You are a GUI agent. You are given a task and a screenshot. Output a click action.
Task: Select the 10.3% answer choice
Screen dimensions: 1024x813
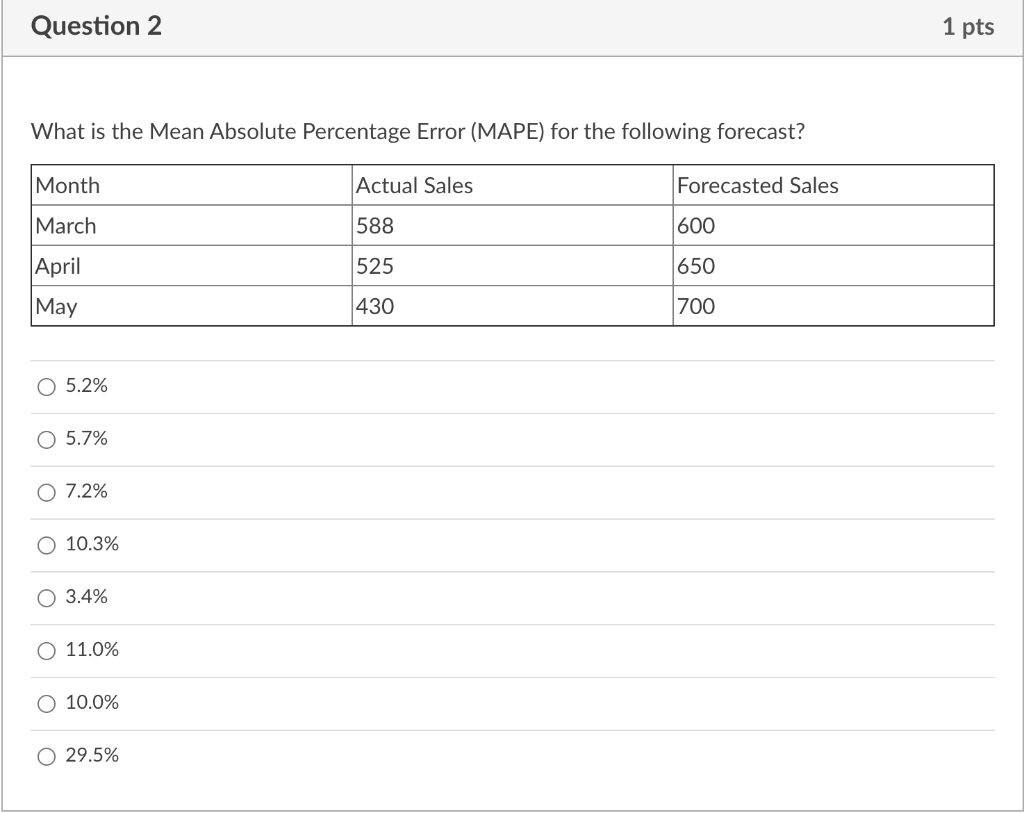pyautogui.click(x=46, y=545)
